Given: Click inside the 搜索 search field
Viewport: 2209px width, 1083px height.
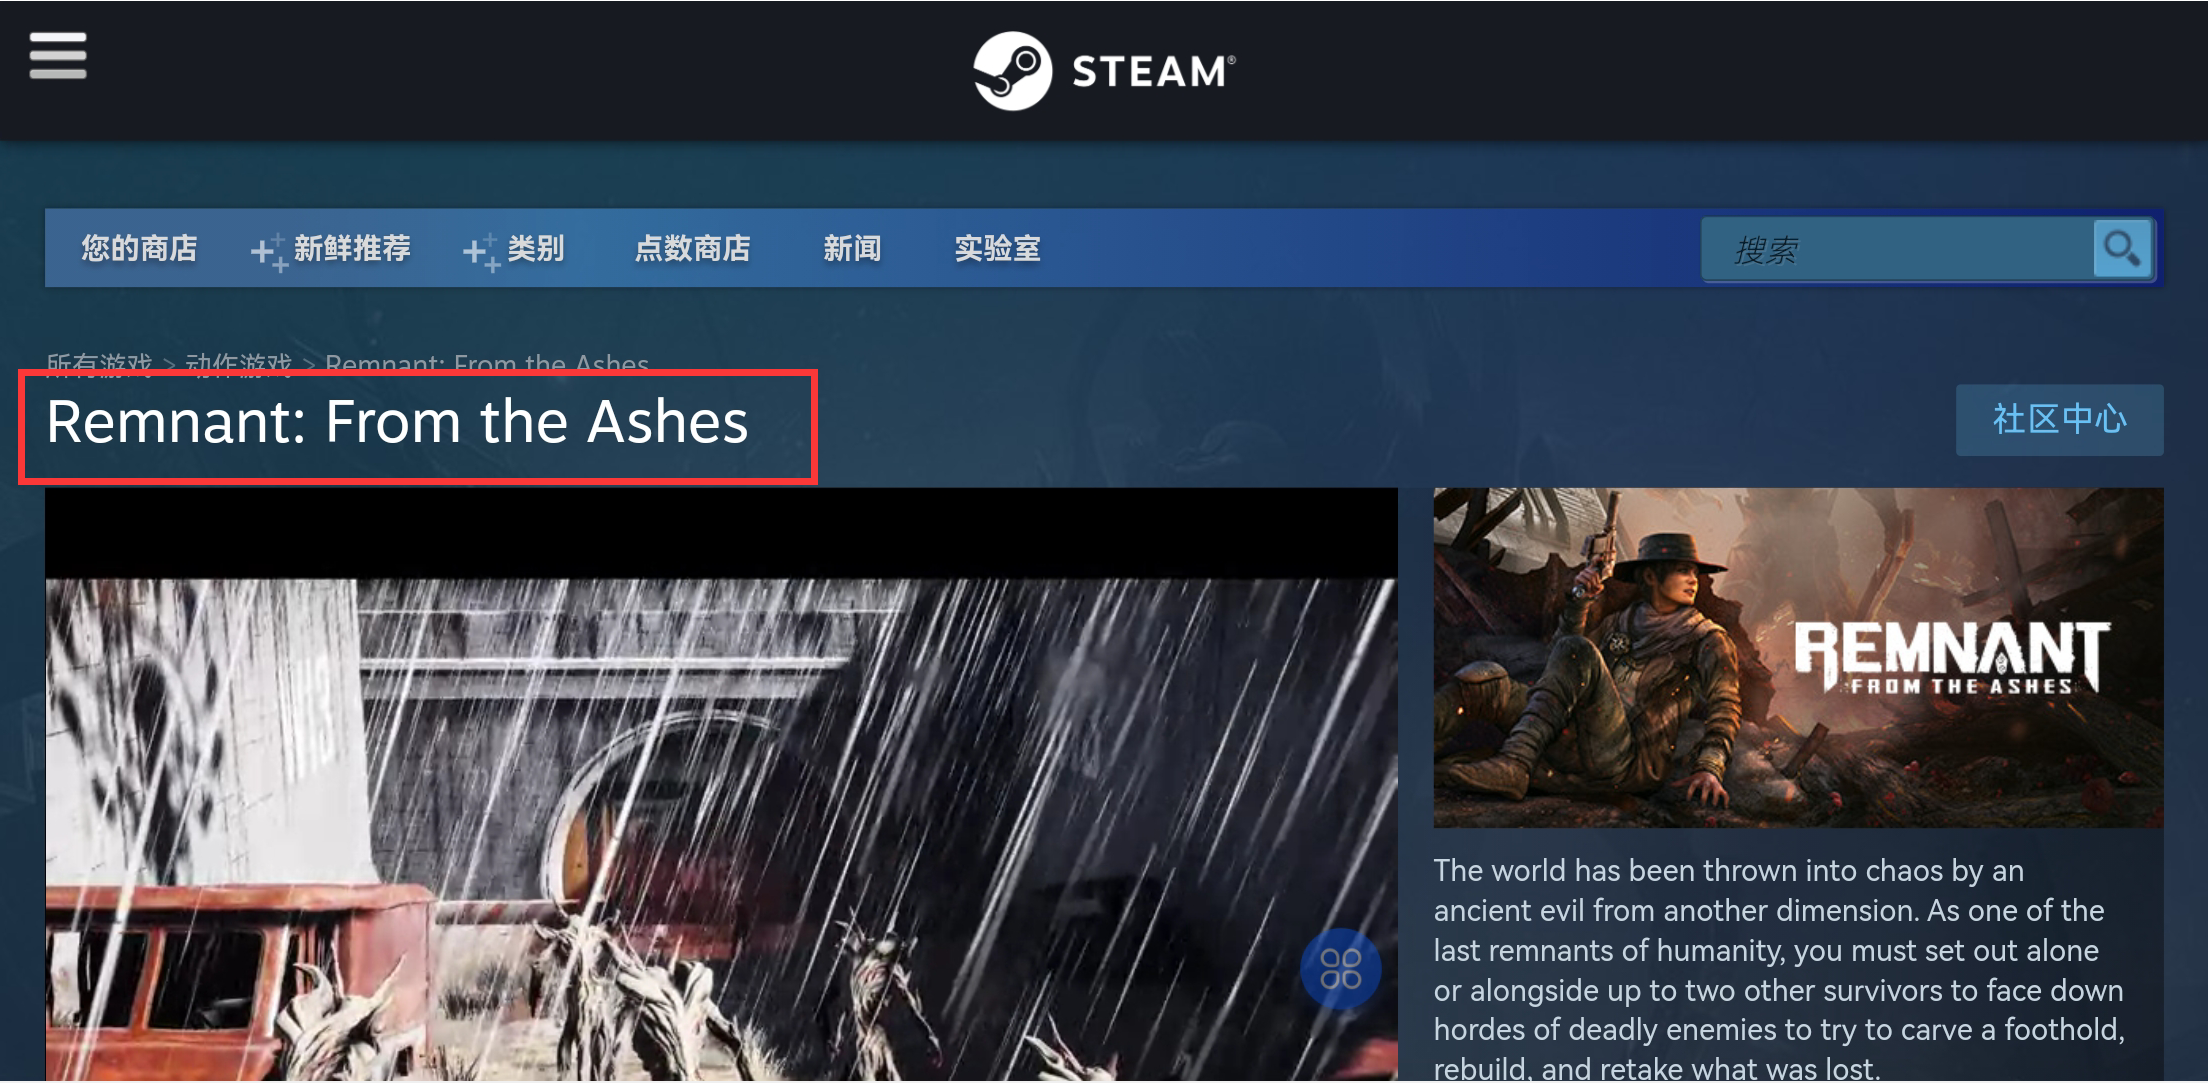Looking at the screenshot, I should [1897, 249].
